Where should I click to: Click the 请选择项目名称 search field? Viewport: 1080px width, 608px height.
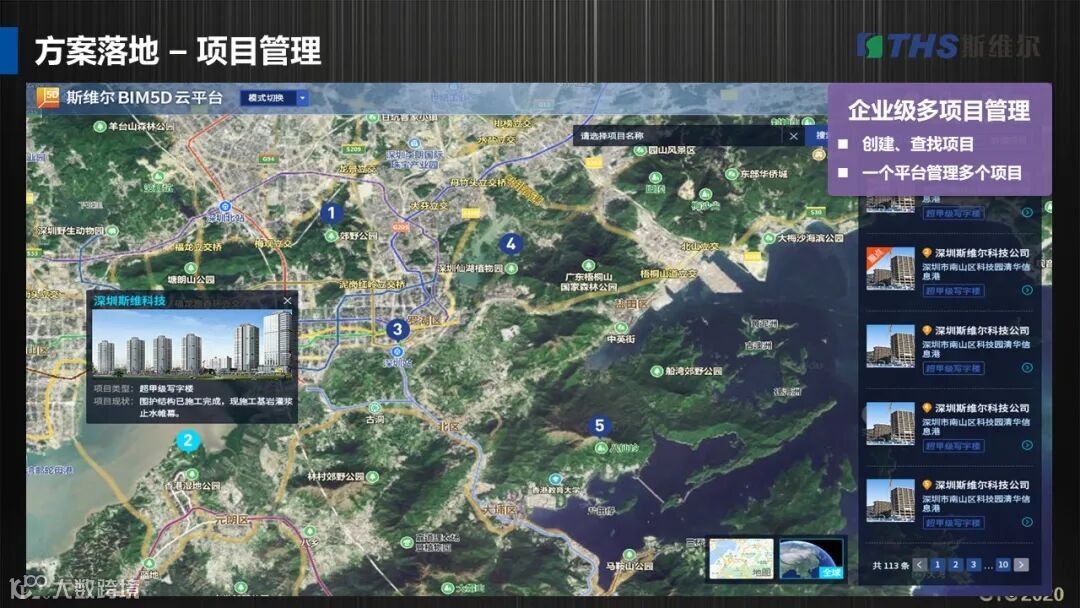tap(678, 136)
